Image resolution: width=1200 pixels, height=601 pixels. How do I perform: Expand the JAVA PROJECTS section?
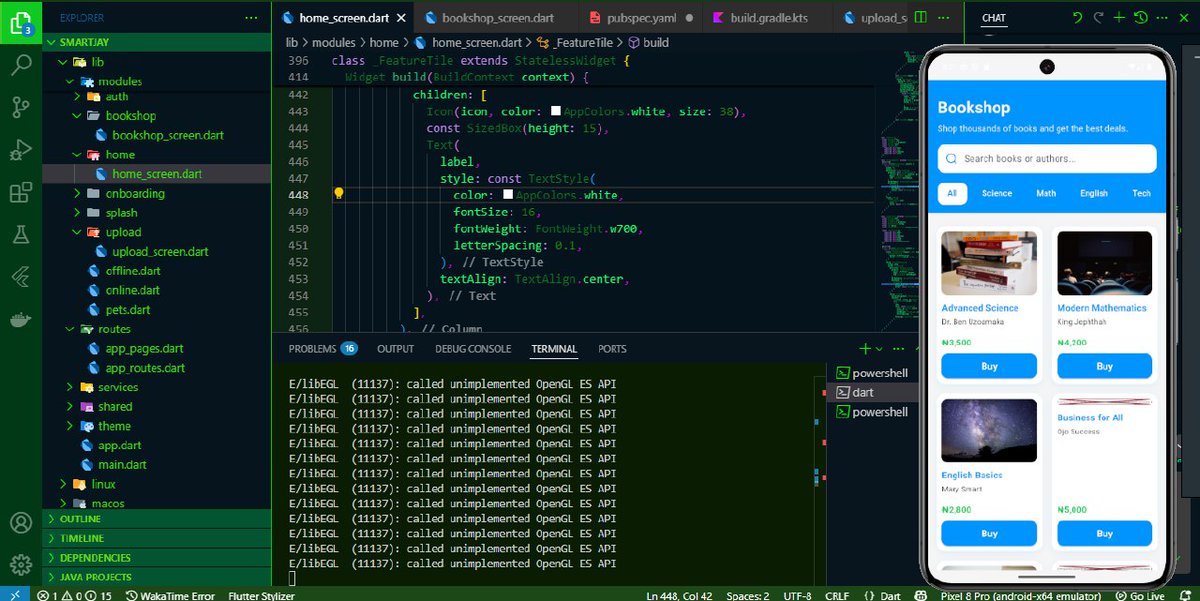tap(155, 577)
